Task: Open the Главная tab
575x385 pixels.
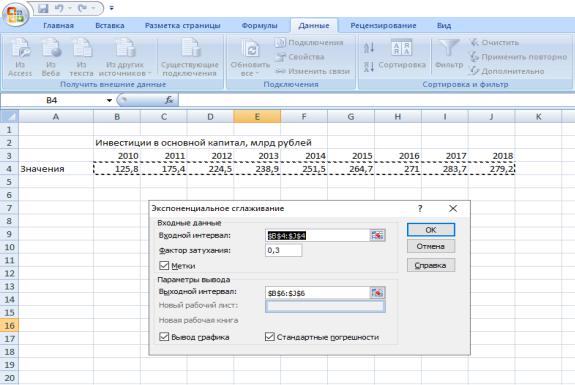Action: (58, 26)
